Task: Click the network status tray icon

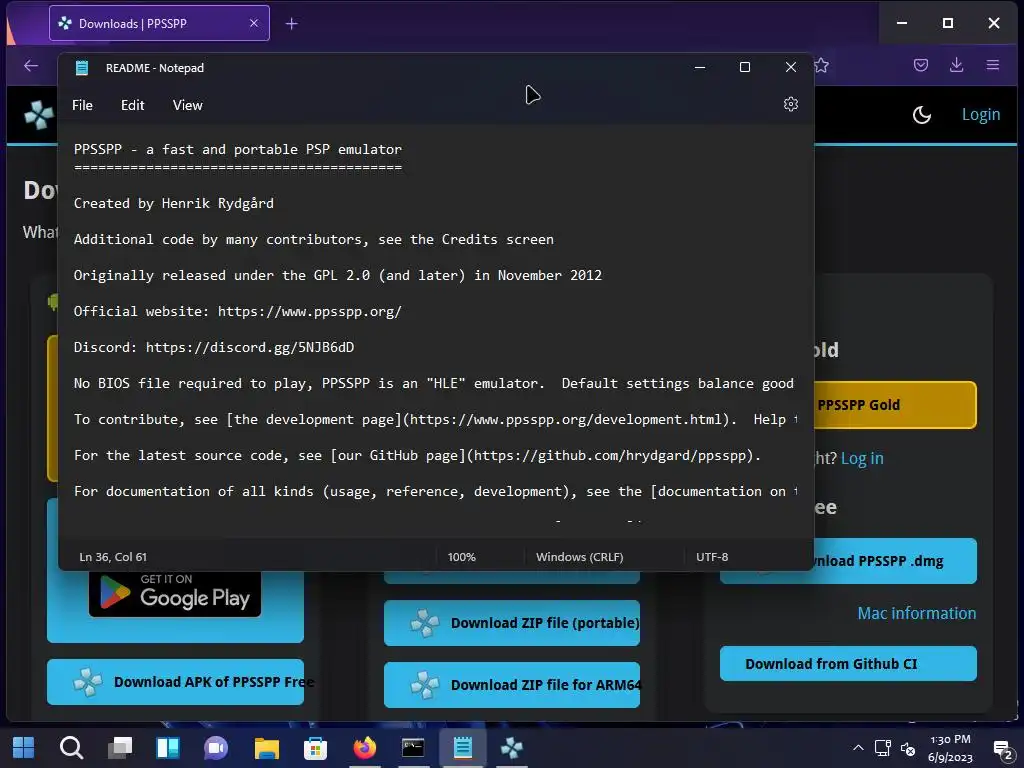Action: click(883, 748)
